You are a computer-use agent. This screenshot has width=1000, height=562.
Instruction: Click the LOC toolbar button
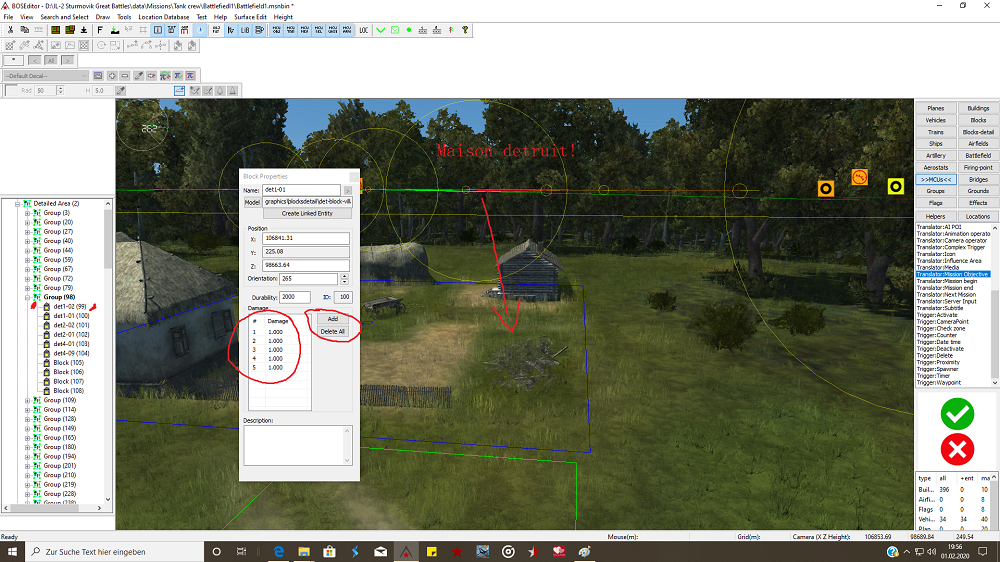(364, 30)
